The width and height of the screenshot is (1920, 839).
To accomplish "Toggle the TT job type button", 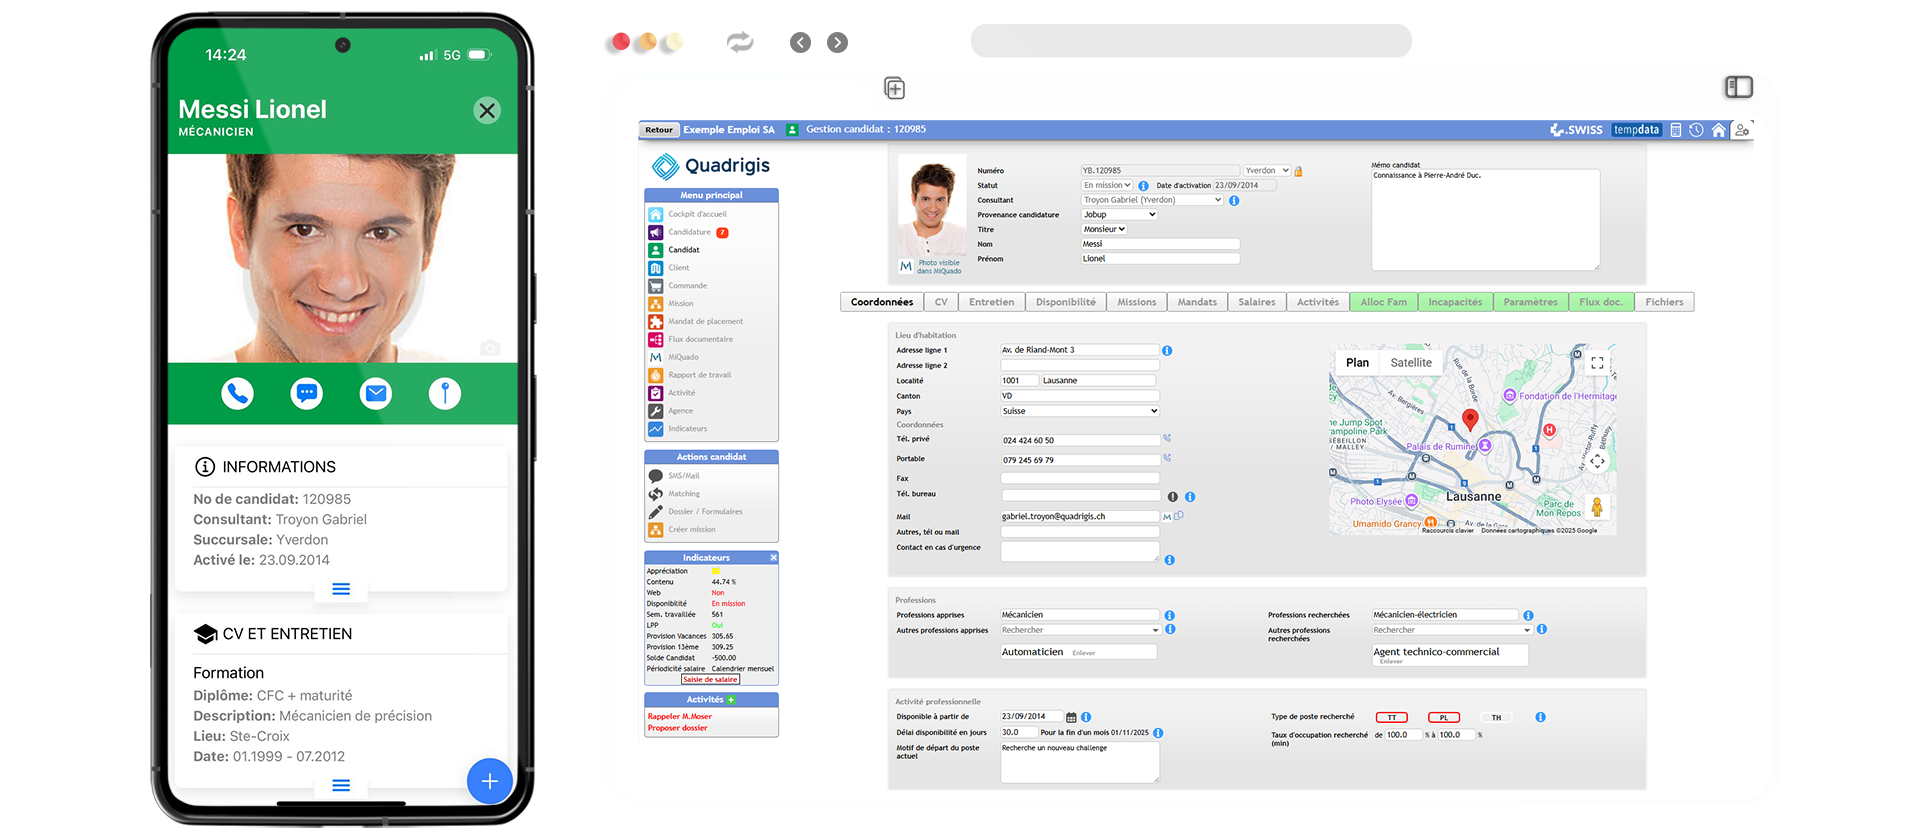I will tap(1391, 718).
